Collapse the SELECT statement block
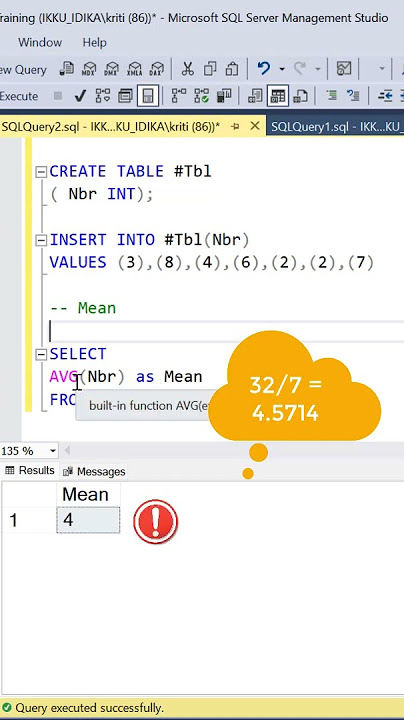Screen dimensions: 404x720 [x=41, y=354]
